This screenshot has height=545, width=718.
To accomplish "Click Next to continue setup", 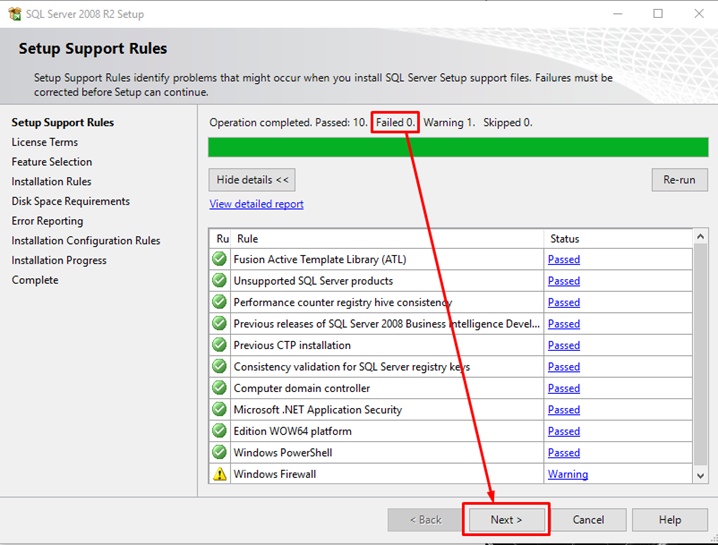I will pyautogui.click(x=506, y=520).
